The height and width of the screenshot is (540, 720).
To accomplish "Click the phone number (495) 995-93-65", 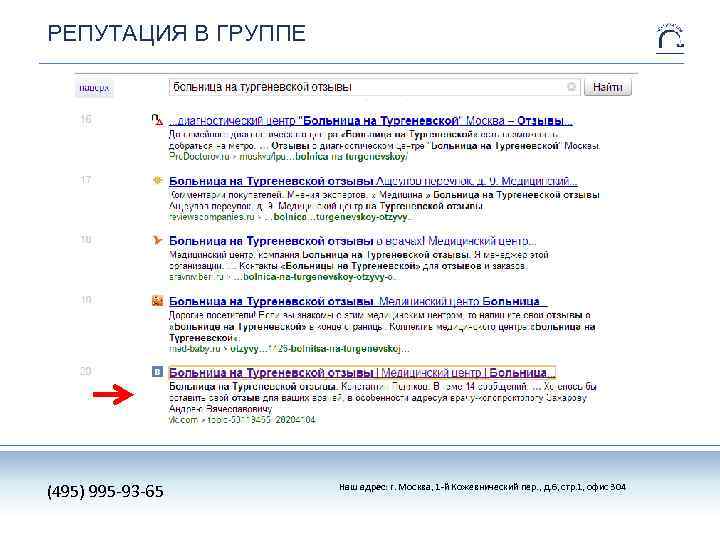I will pos(105,491).
